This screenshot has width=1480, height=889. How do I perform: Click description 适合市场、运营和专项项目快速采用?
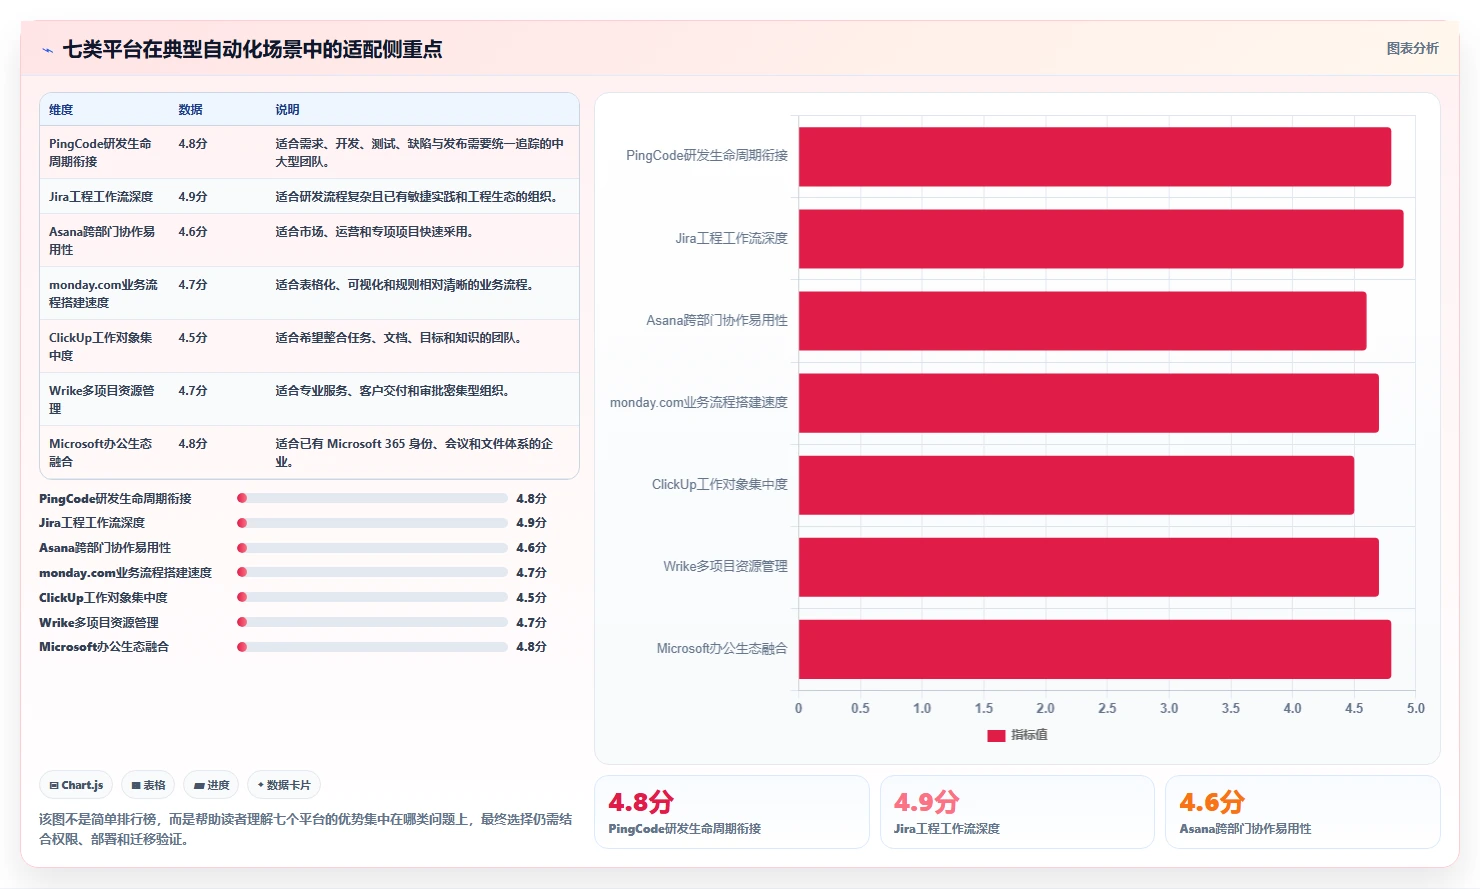[374, 232]
